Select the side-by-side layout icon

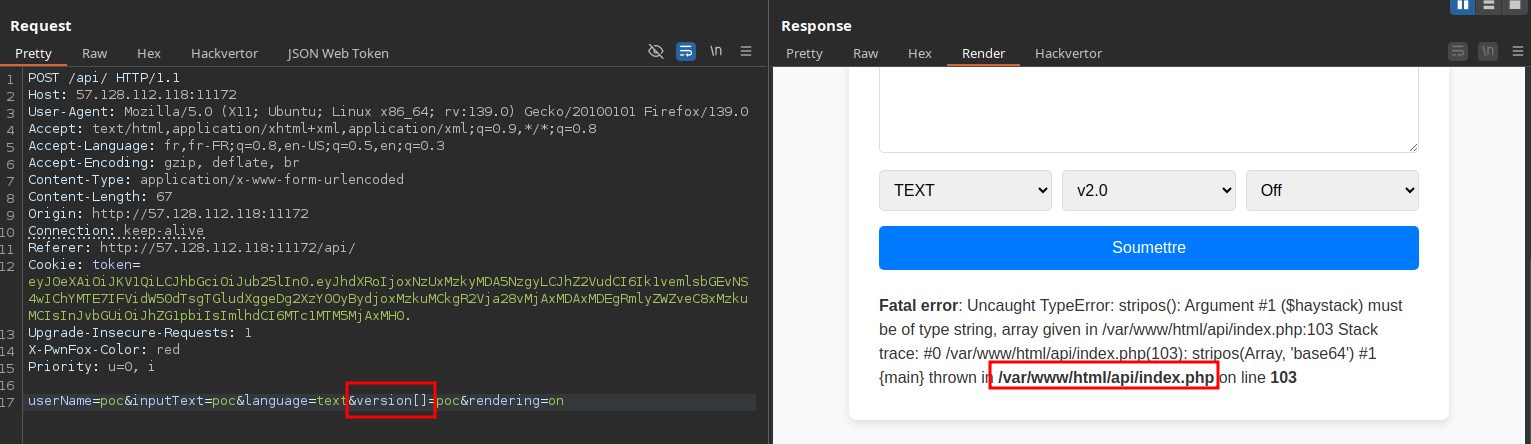click(x=1463, y=6)
